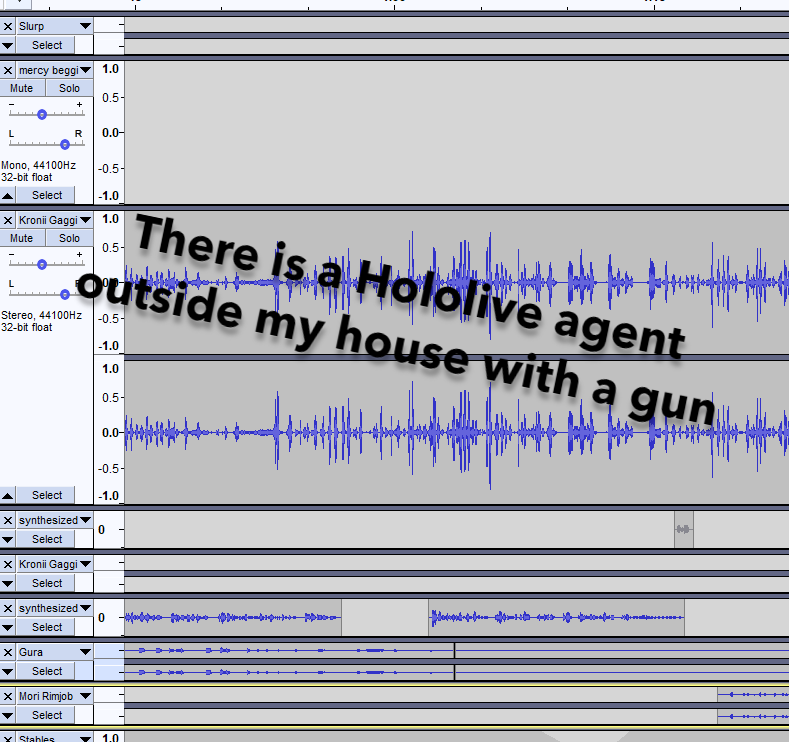Screen dimensions: 789x742
Task: Close the synthesized track holding one tiny clip
Action: pyautogui.click(x=8, y=520)
